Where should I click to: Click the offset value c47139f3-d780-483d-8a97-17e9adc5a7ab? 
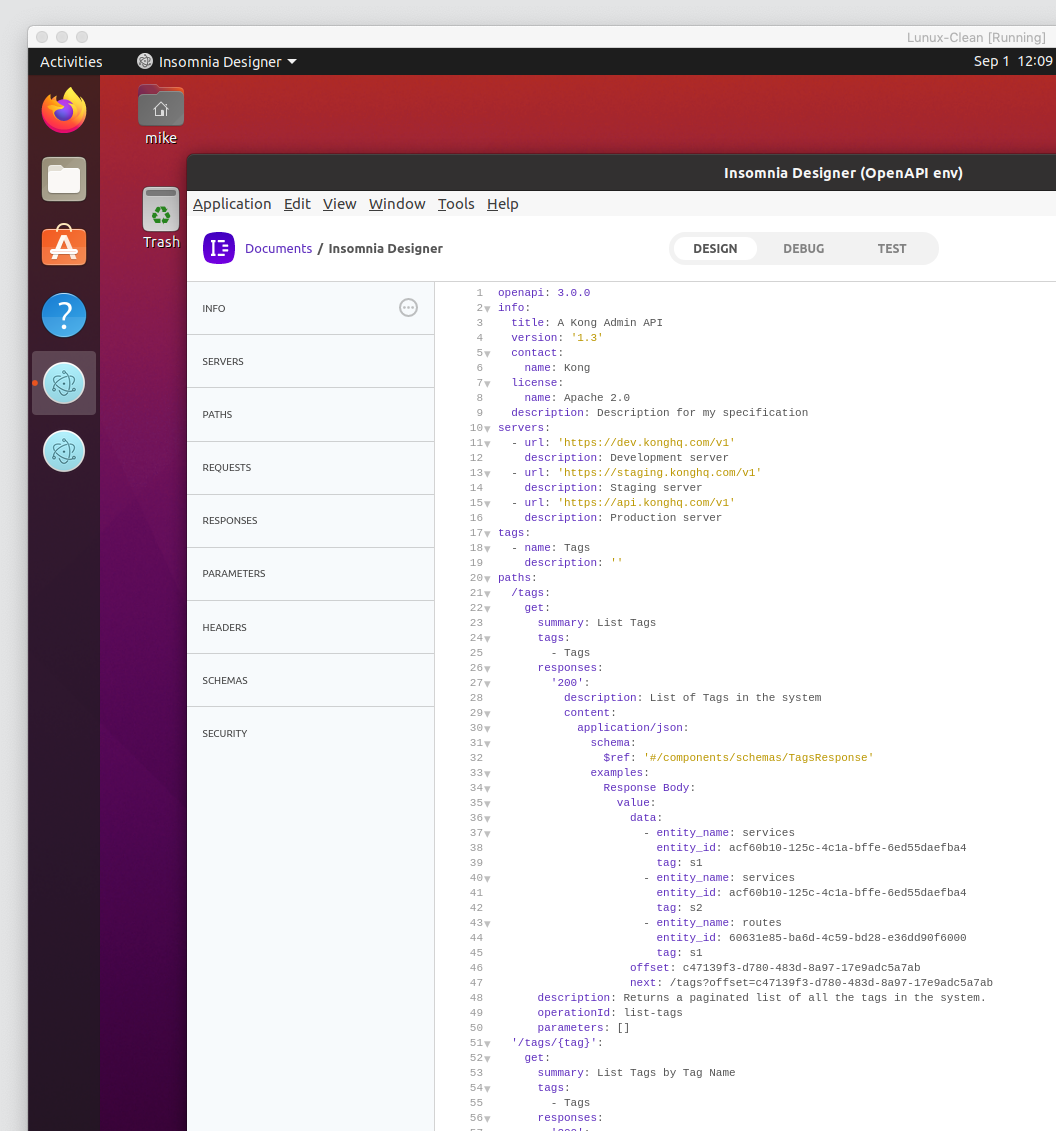801,968
